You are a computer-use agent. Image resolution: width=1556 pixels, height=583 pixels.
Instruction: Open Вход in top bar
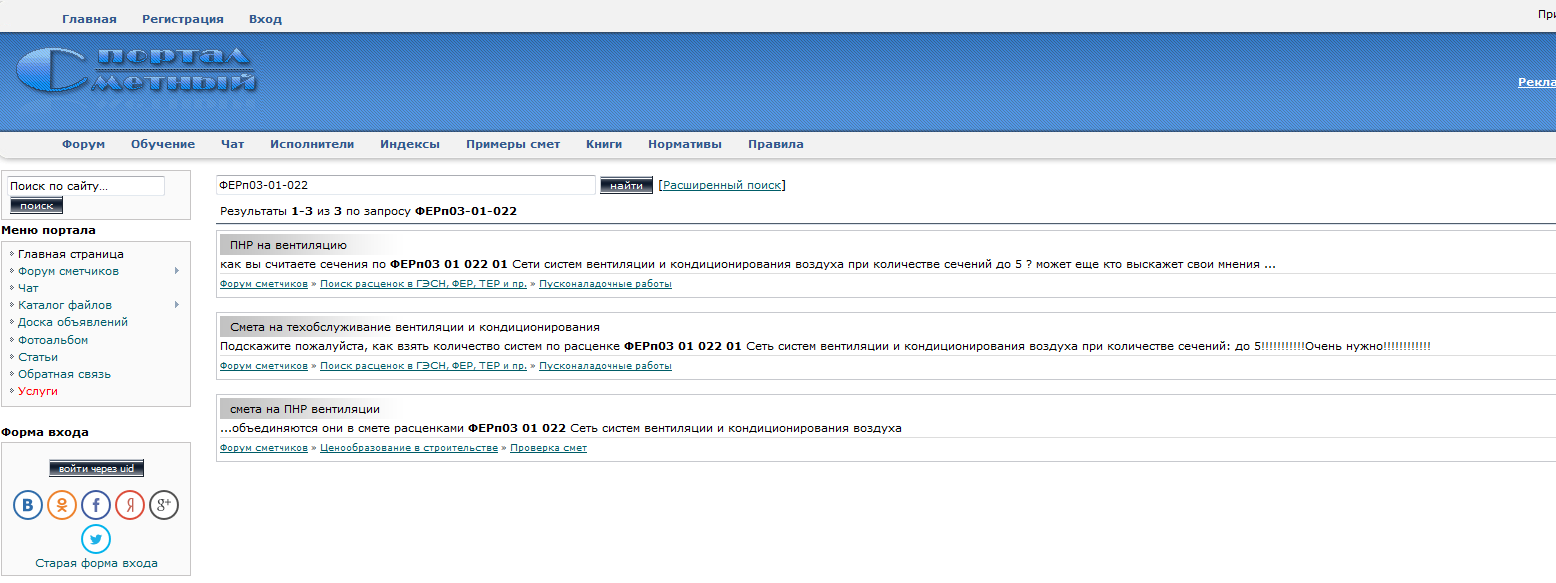[265, 19]
